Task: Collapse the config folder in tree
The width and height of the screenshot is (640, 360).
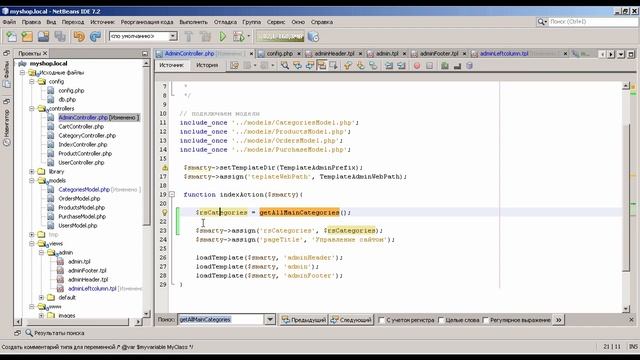Action: [x=32, y=82]
